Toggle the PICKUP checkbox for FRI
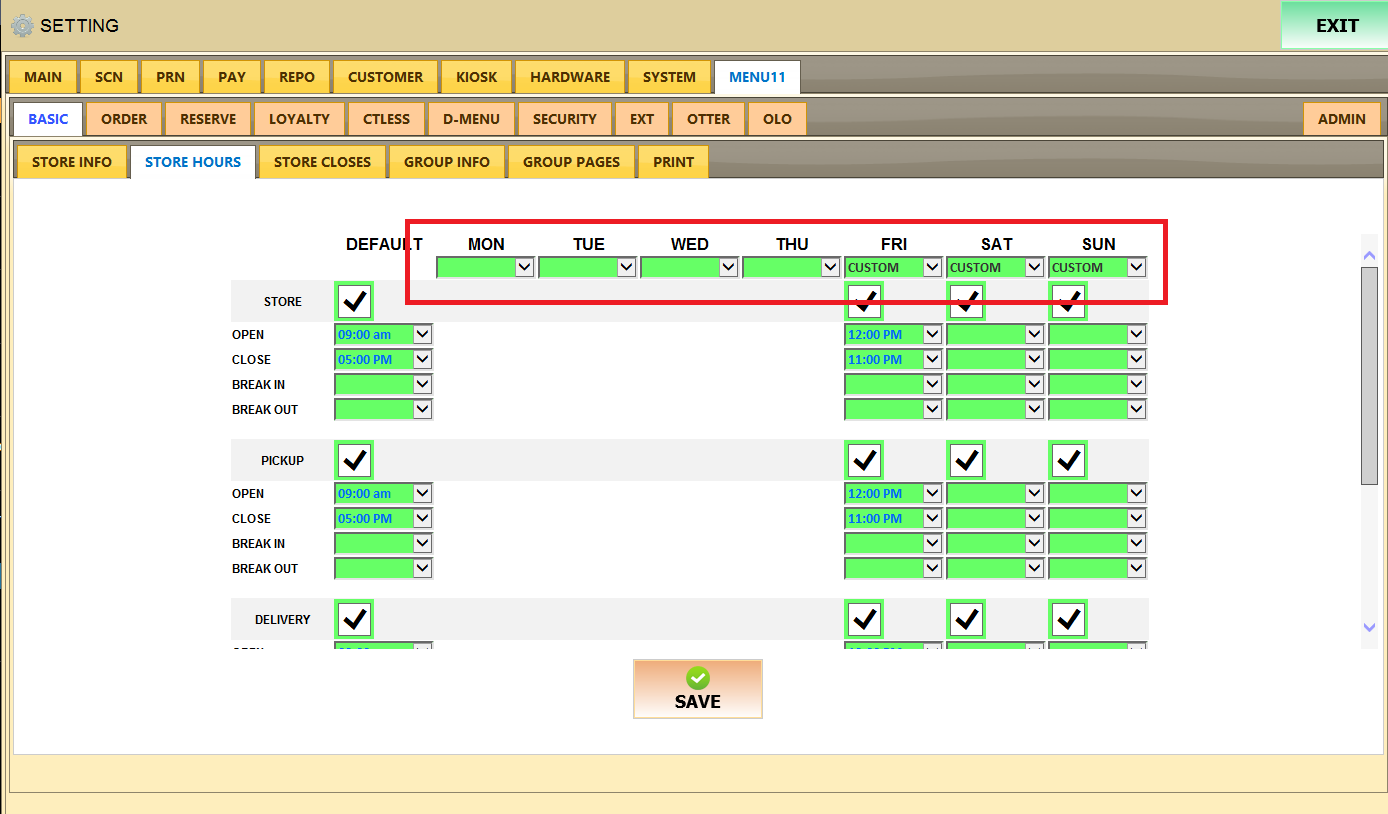 coord(865,460)
